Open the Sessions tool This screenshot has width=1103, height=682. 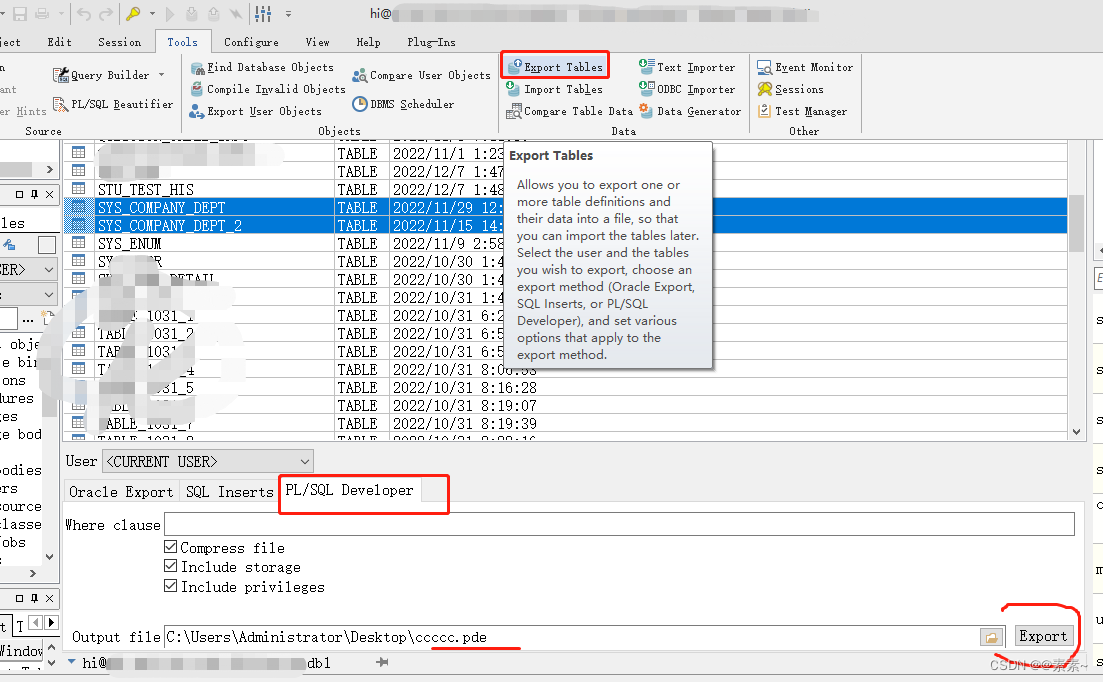791,89
